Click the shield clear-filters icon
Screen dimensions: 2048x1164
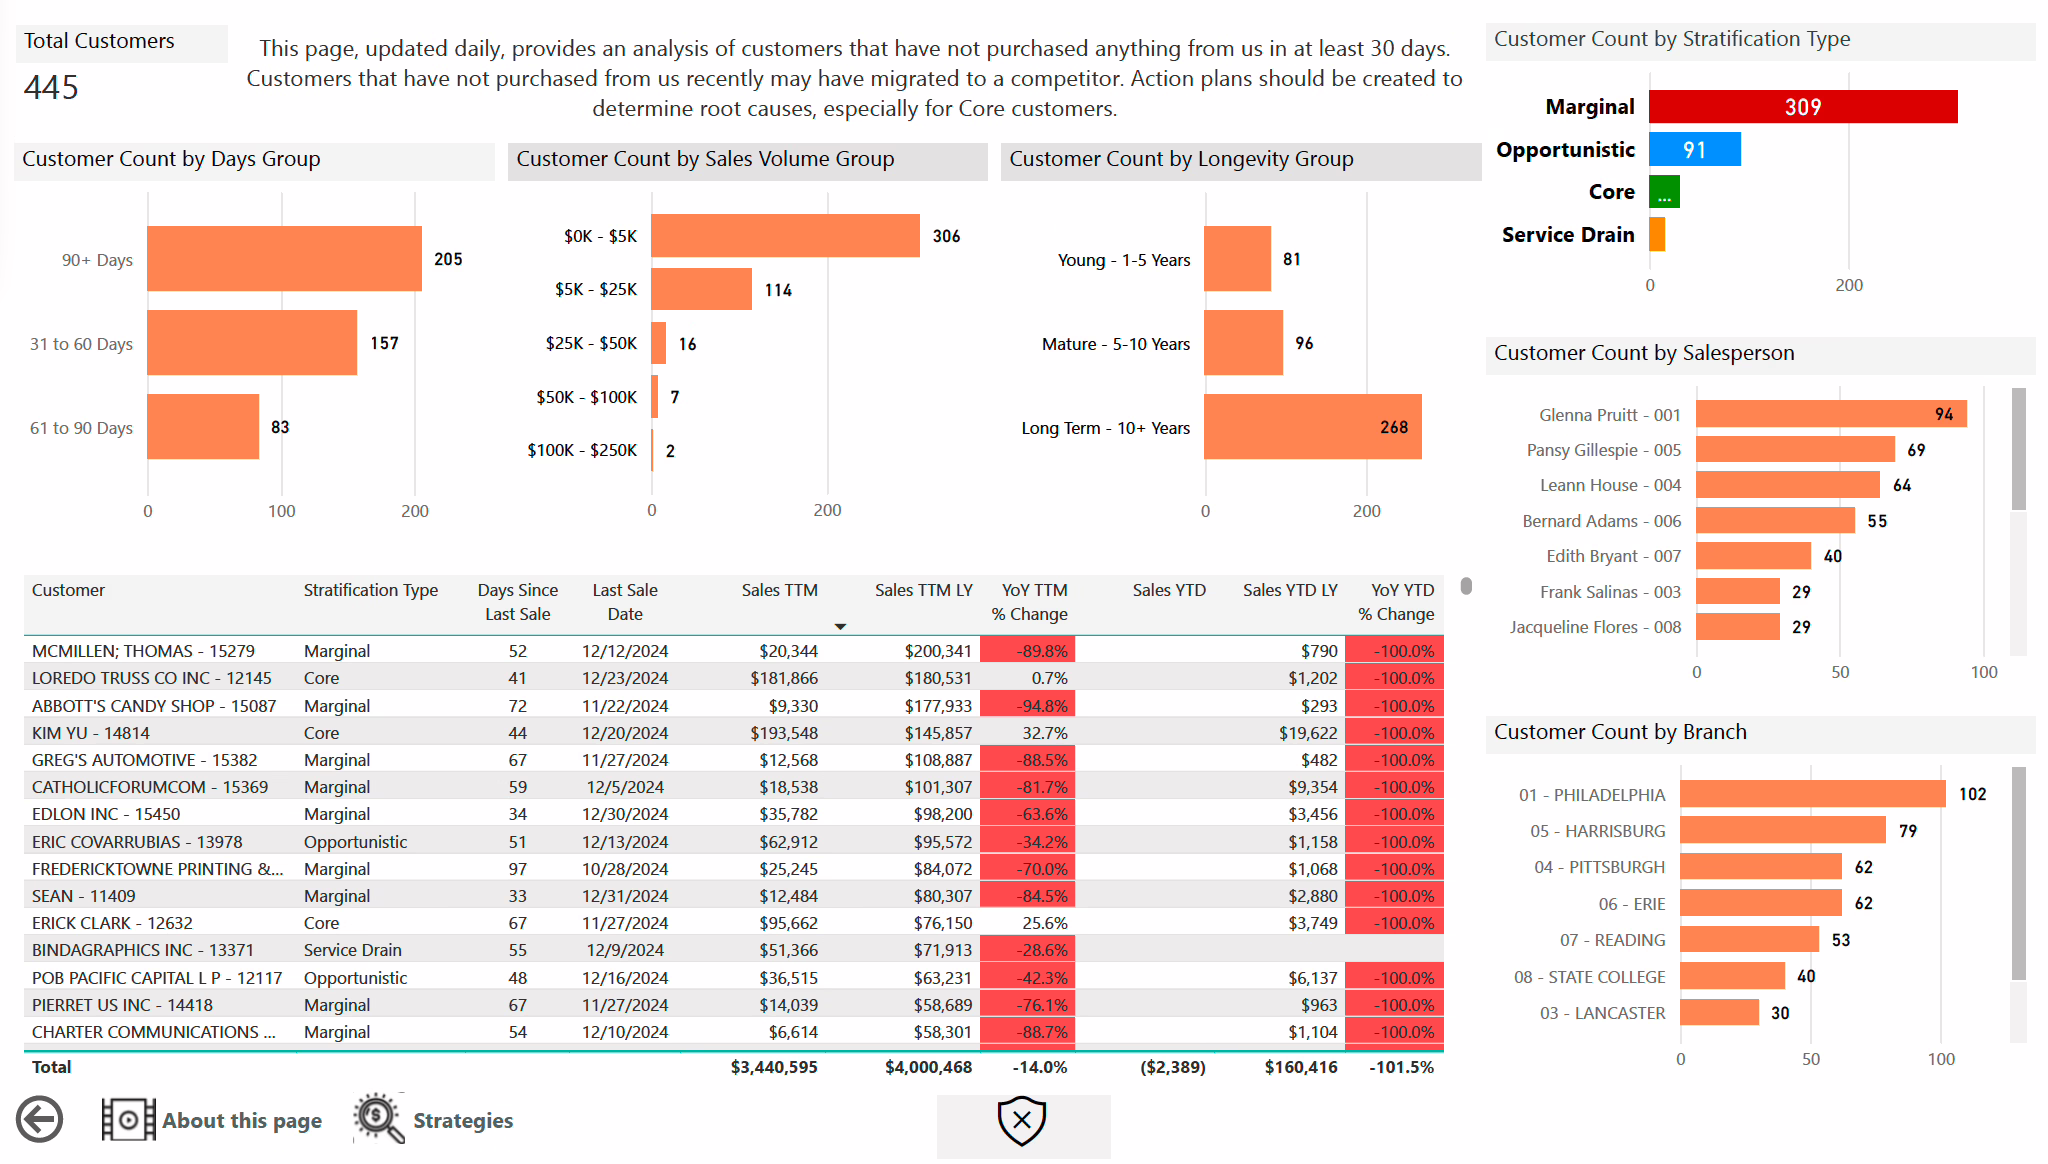click(1022, 1120)
